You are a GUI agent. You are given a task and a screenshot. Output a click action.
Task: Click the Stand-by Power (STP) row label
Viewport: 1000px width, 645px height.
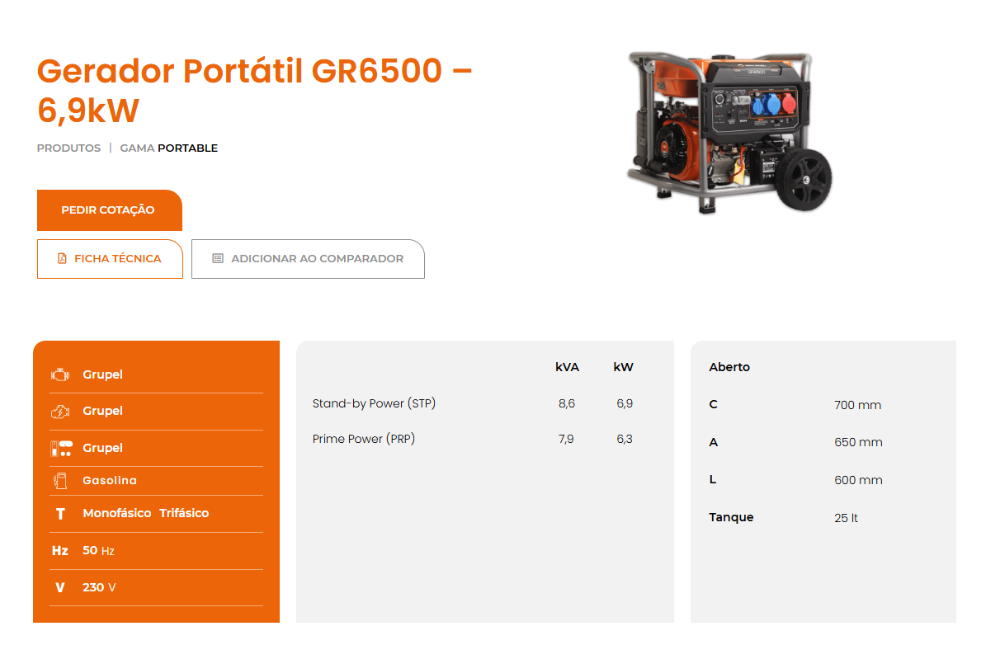point(374,404)
